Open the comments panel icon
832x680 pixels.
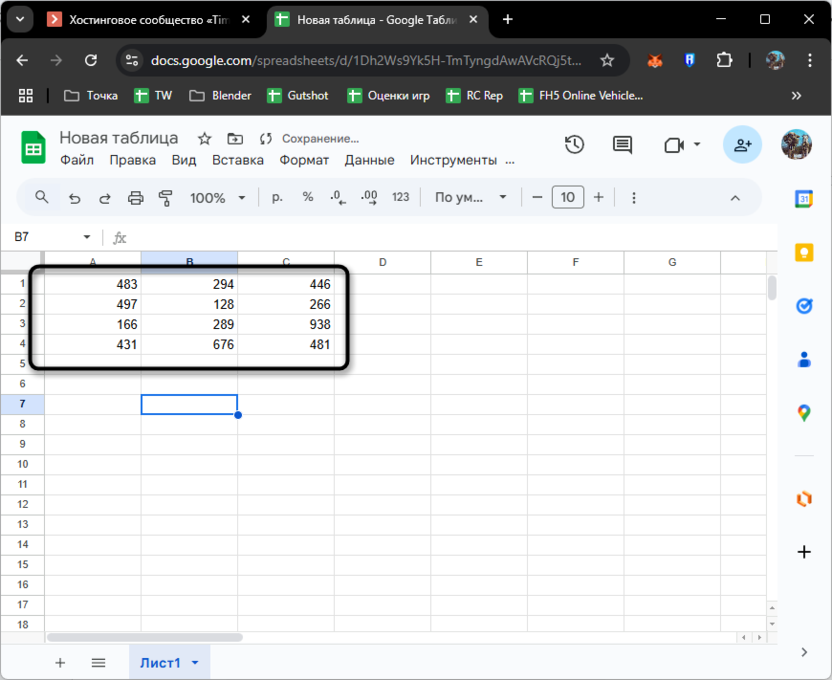[621, 144]
